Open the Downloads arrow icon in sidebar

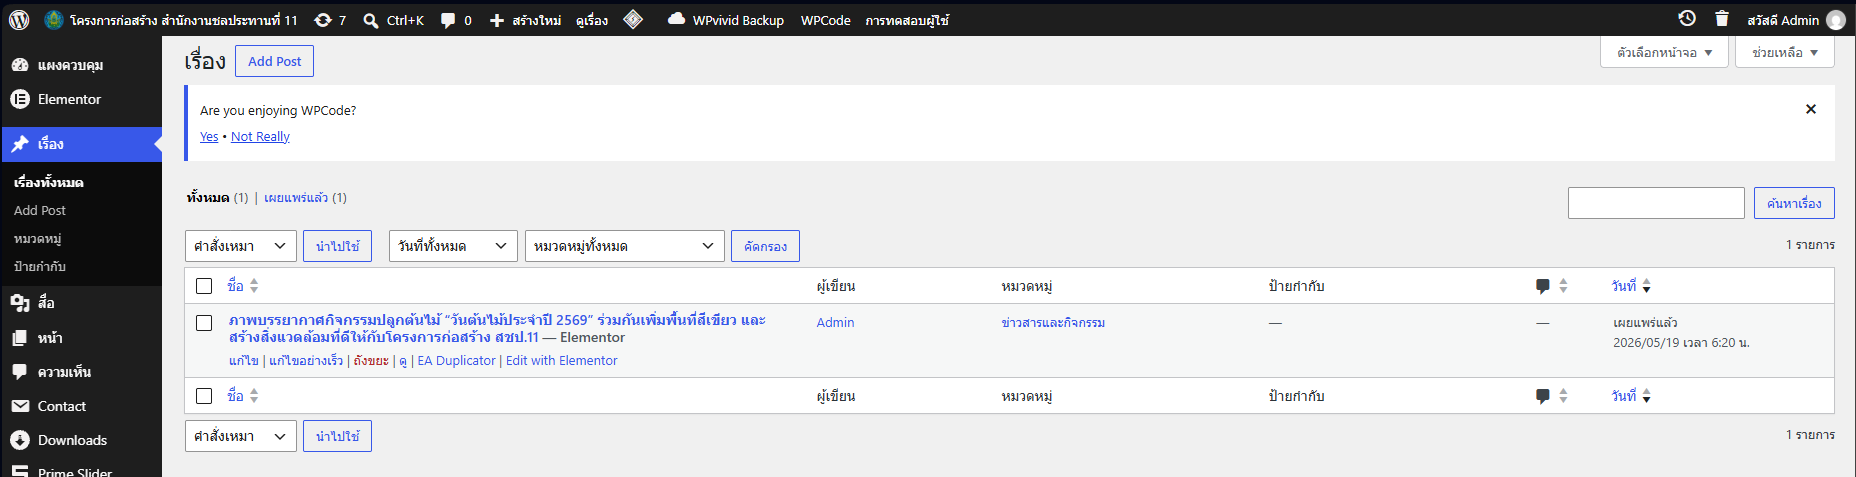pos(20,440)
